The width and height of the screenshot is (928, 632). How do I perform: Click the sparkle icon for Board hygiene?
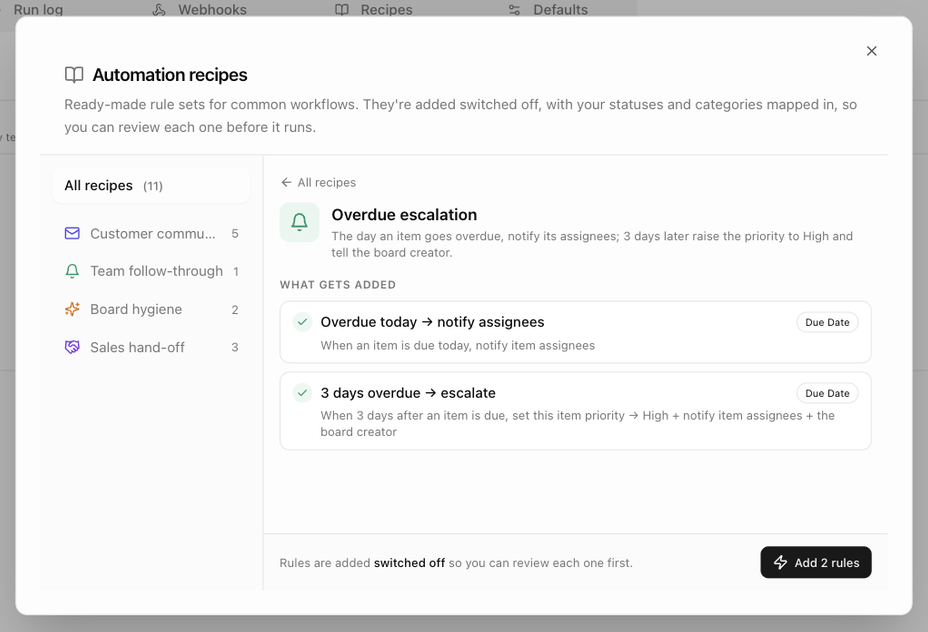coord(72,309)
